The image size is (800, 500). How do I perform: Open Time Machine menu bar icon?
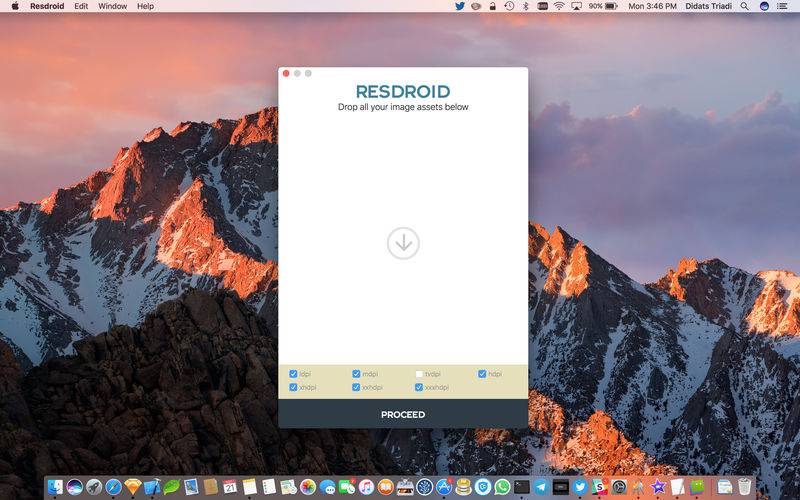509,6
